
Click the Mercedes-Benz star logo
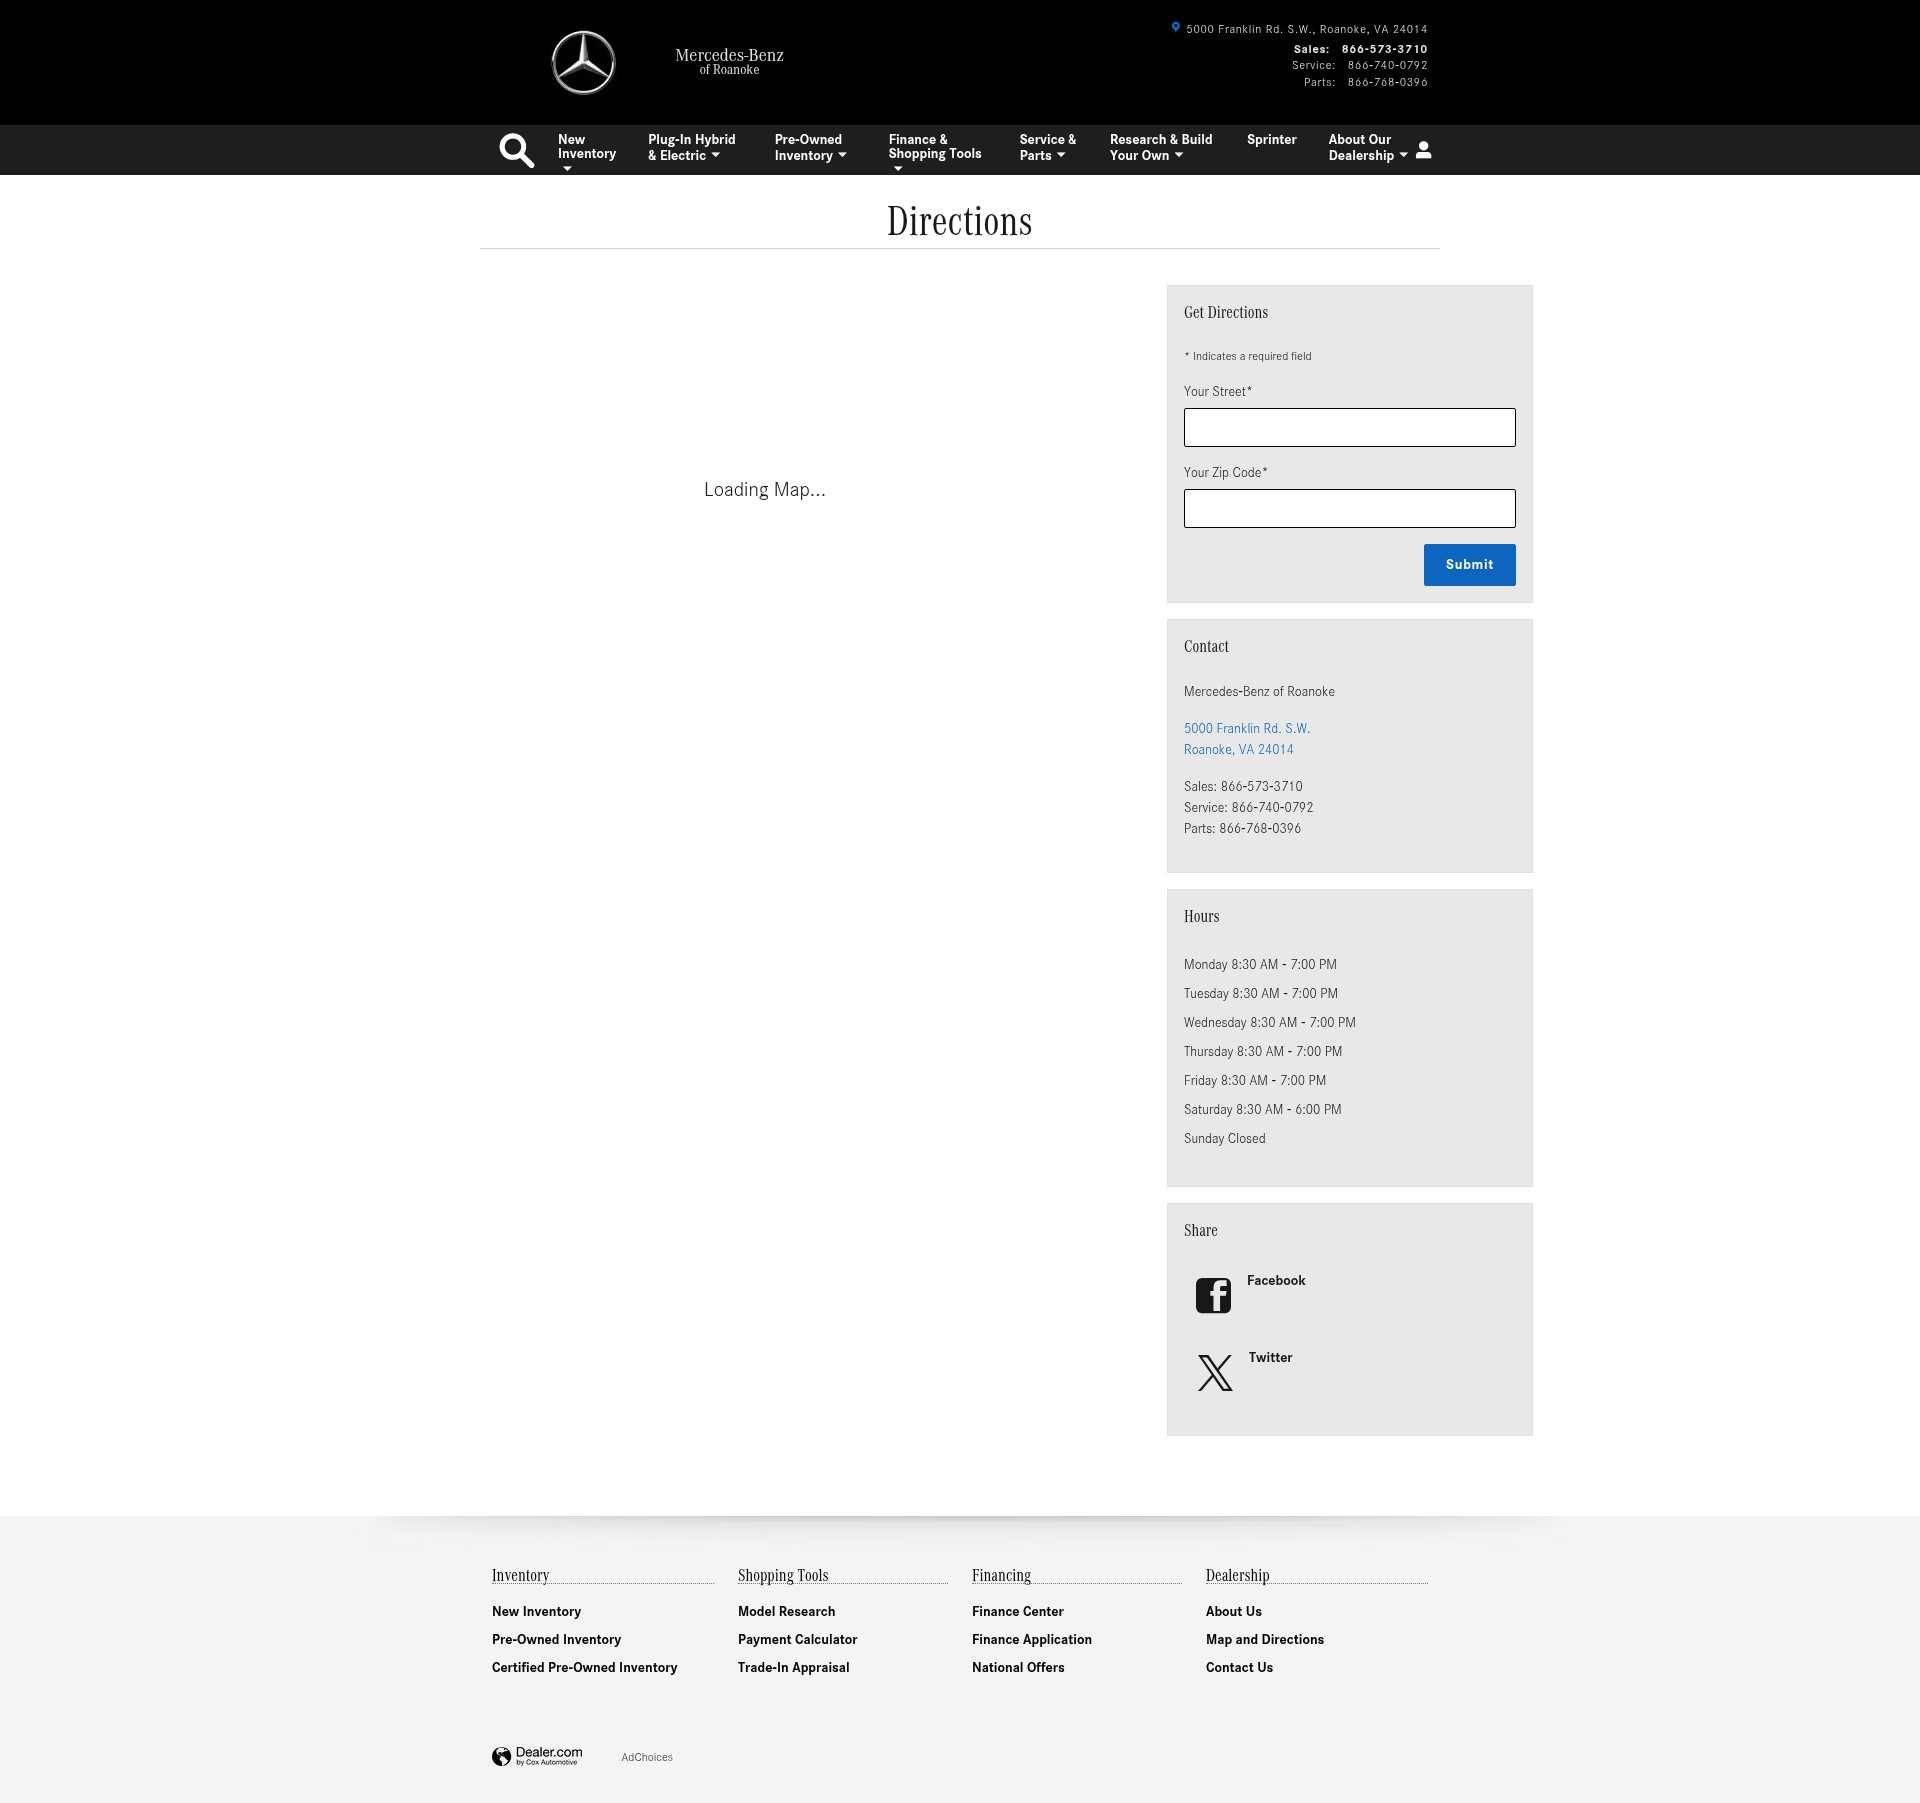pos(583,62)
